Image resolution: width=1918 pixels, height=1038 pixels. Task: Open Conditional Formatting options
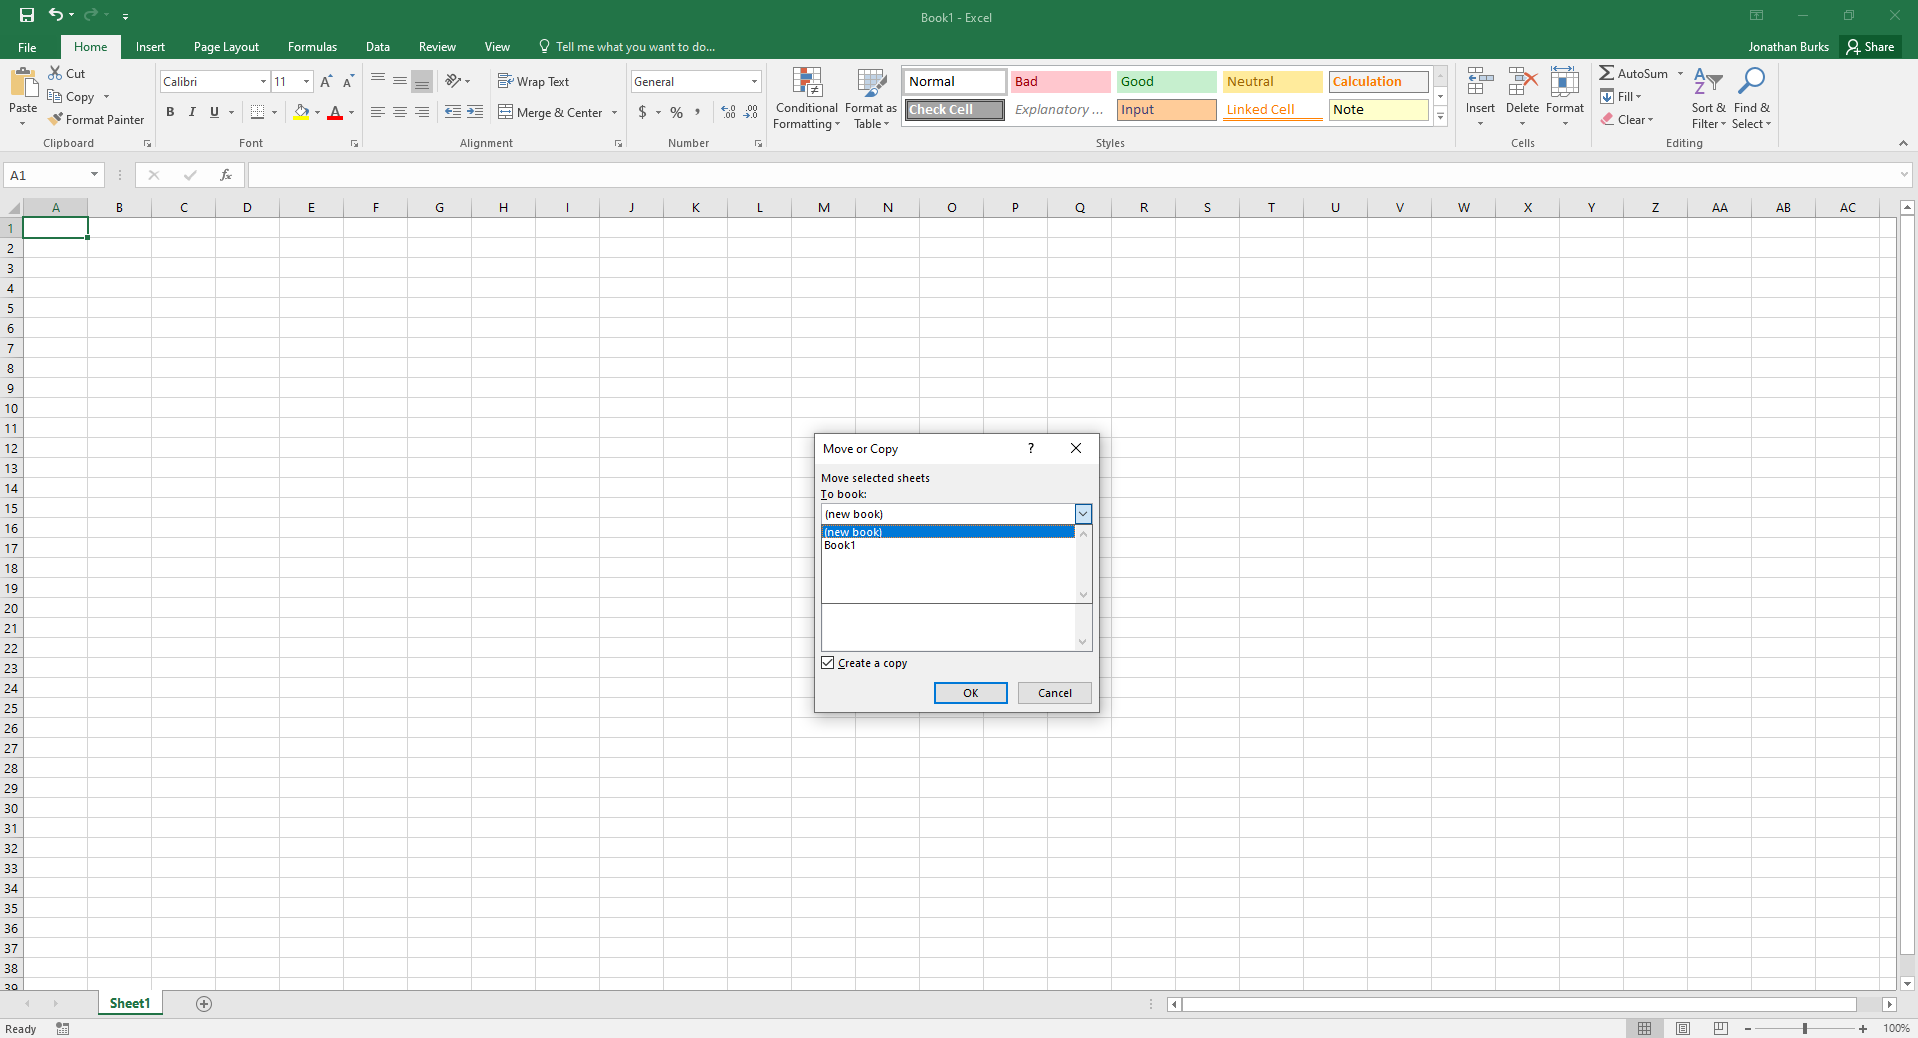[806, 98]
